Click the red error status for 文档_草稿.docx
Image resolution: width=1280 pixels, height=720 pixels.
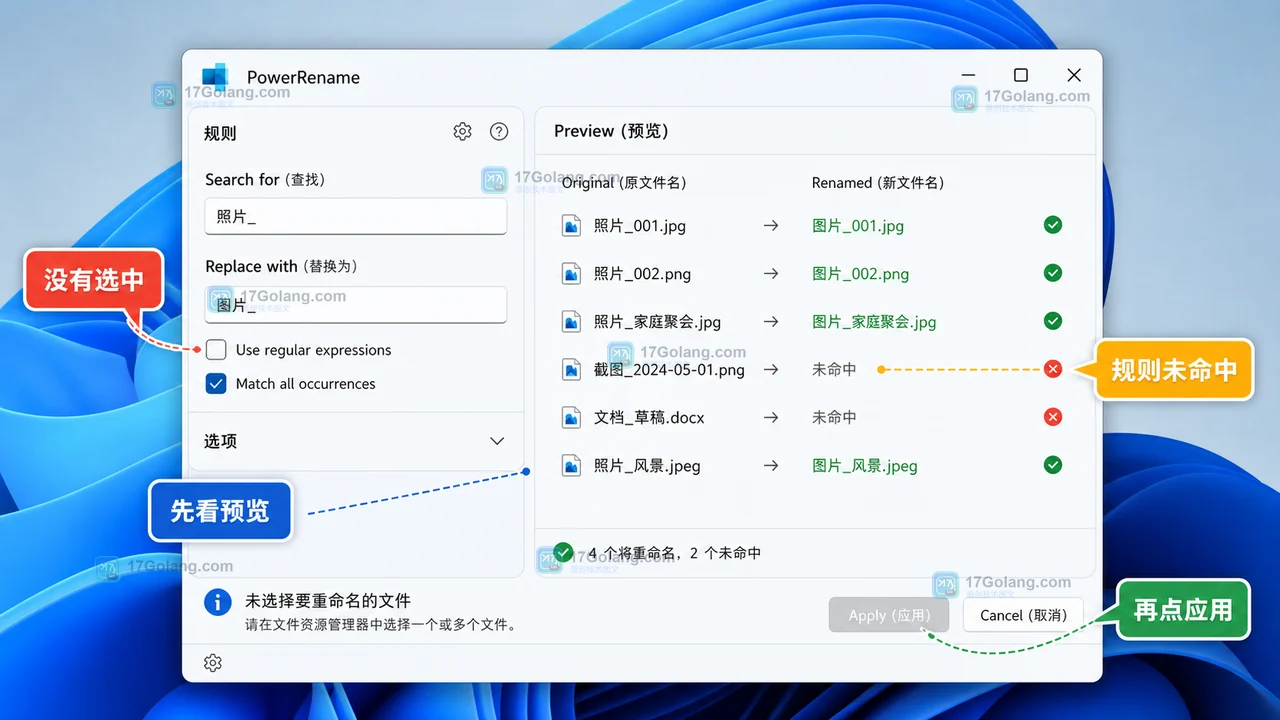[x=1053, y=417]
